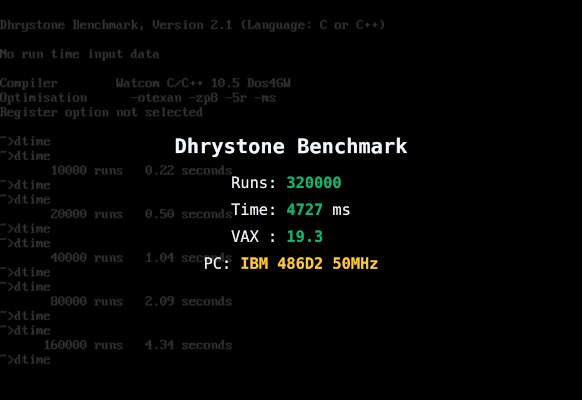Click the "Optimisation" label
Screen dimensions: 582x400
(x=43, y=98)
